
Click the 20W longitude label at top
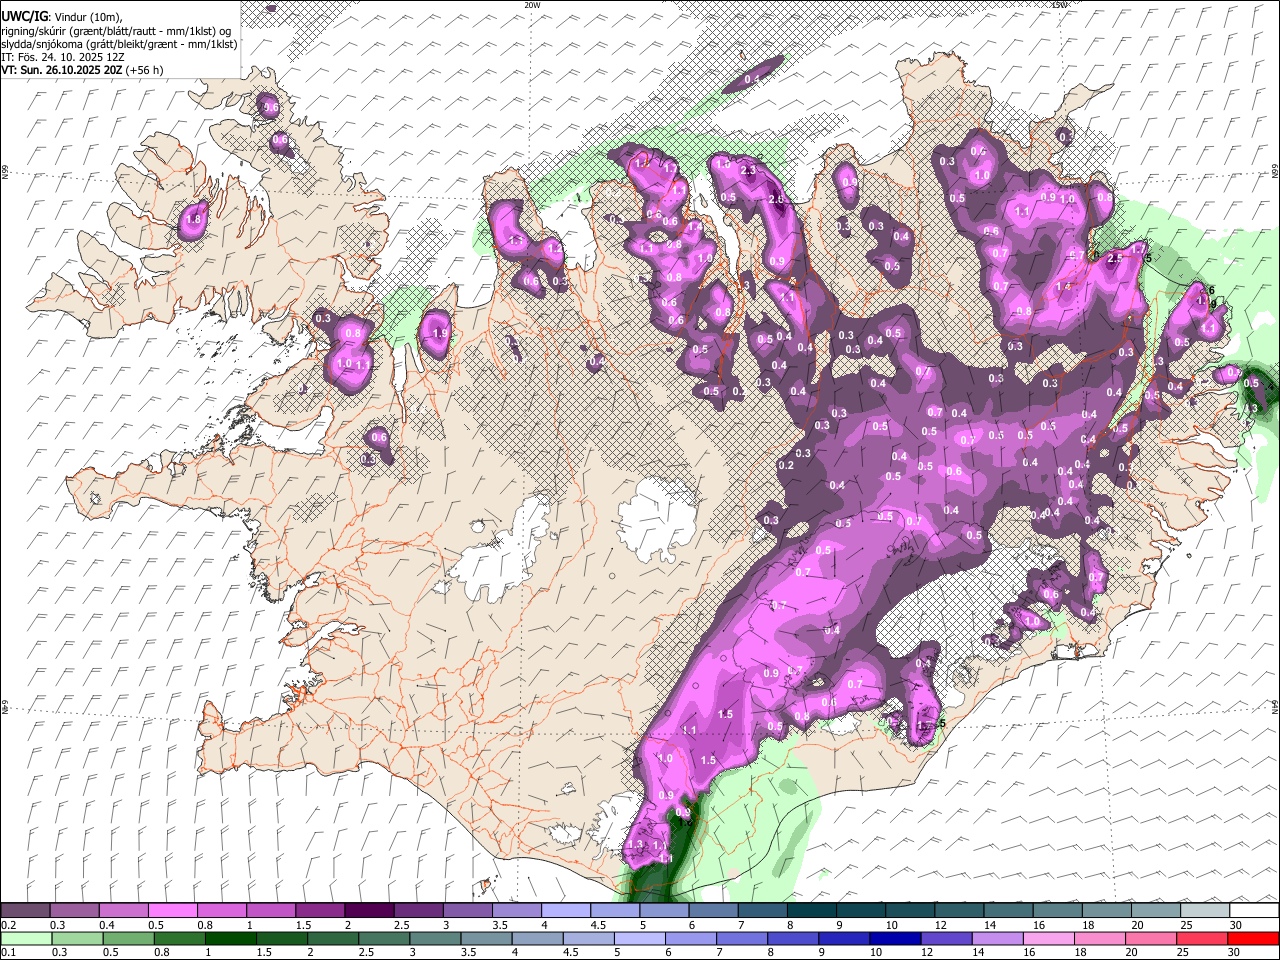[532, 5]
